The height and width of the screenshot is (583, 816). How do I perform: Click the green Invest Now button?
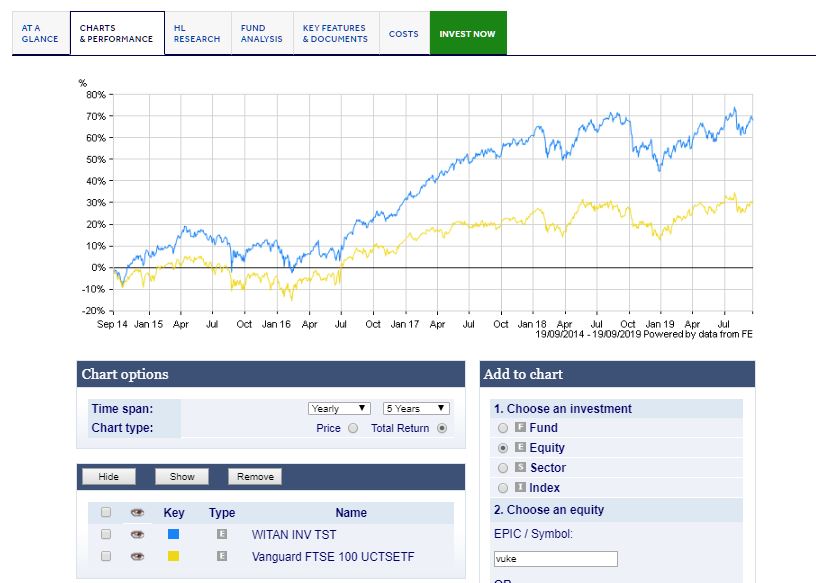(468, 33)
